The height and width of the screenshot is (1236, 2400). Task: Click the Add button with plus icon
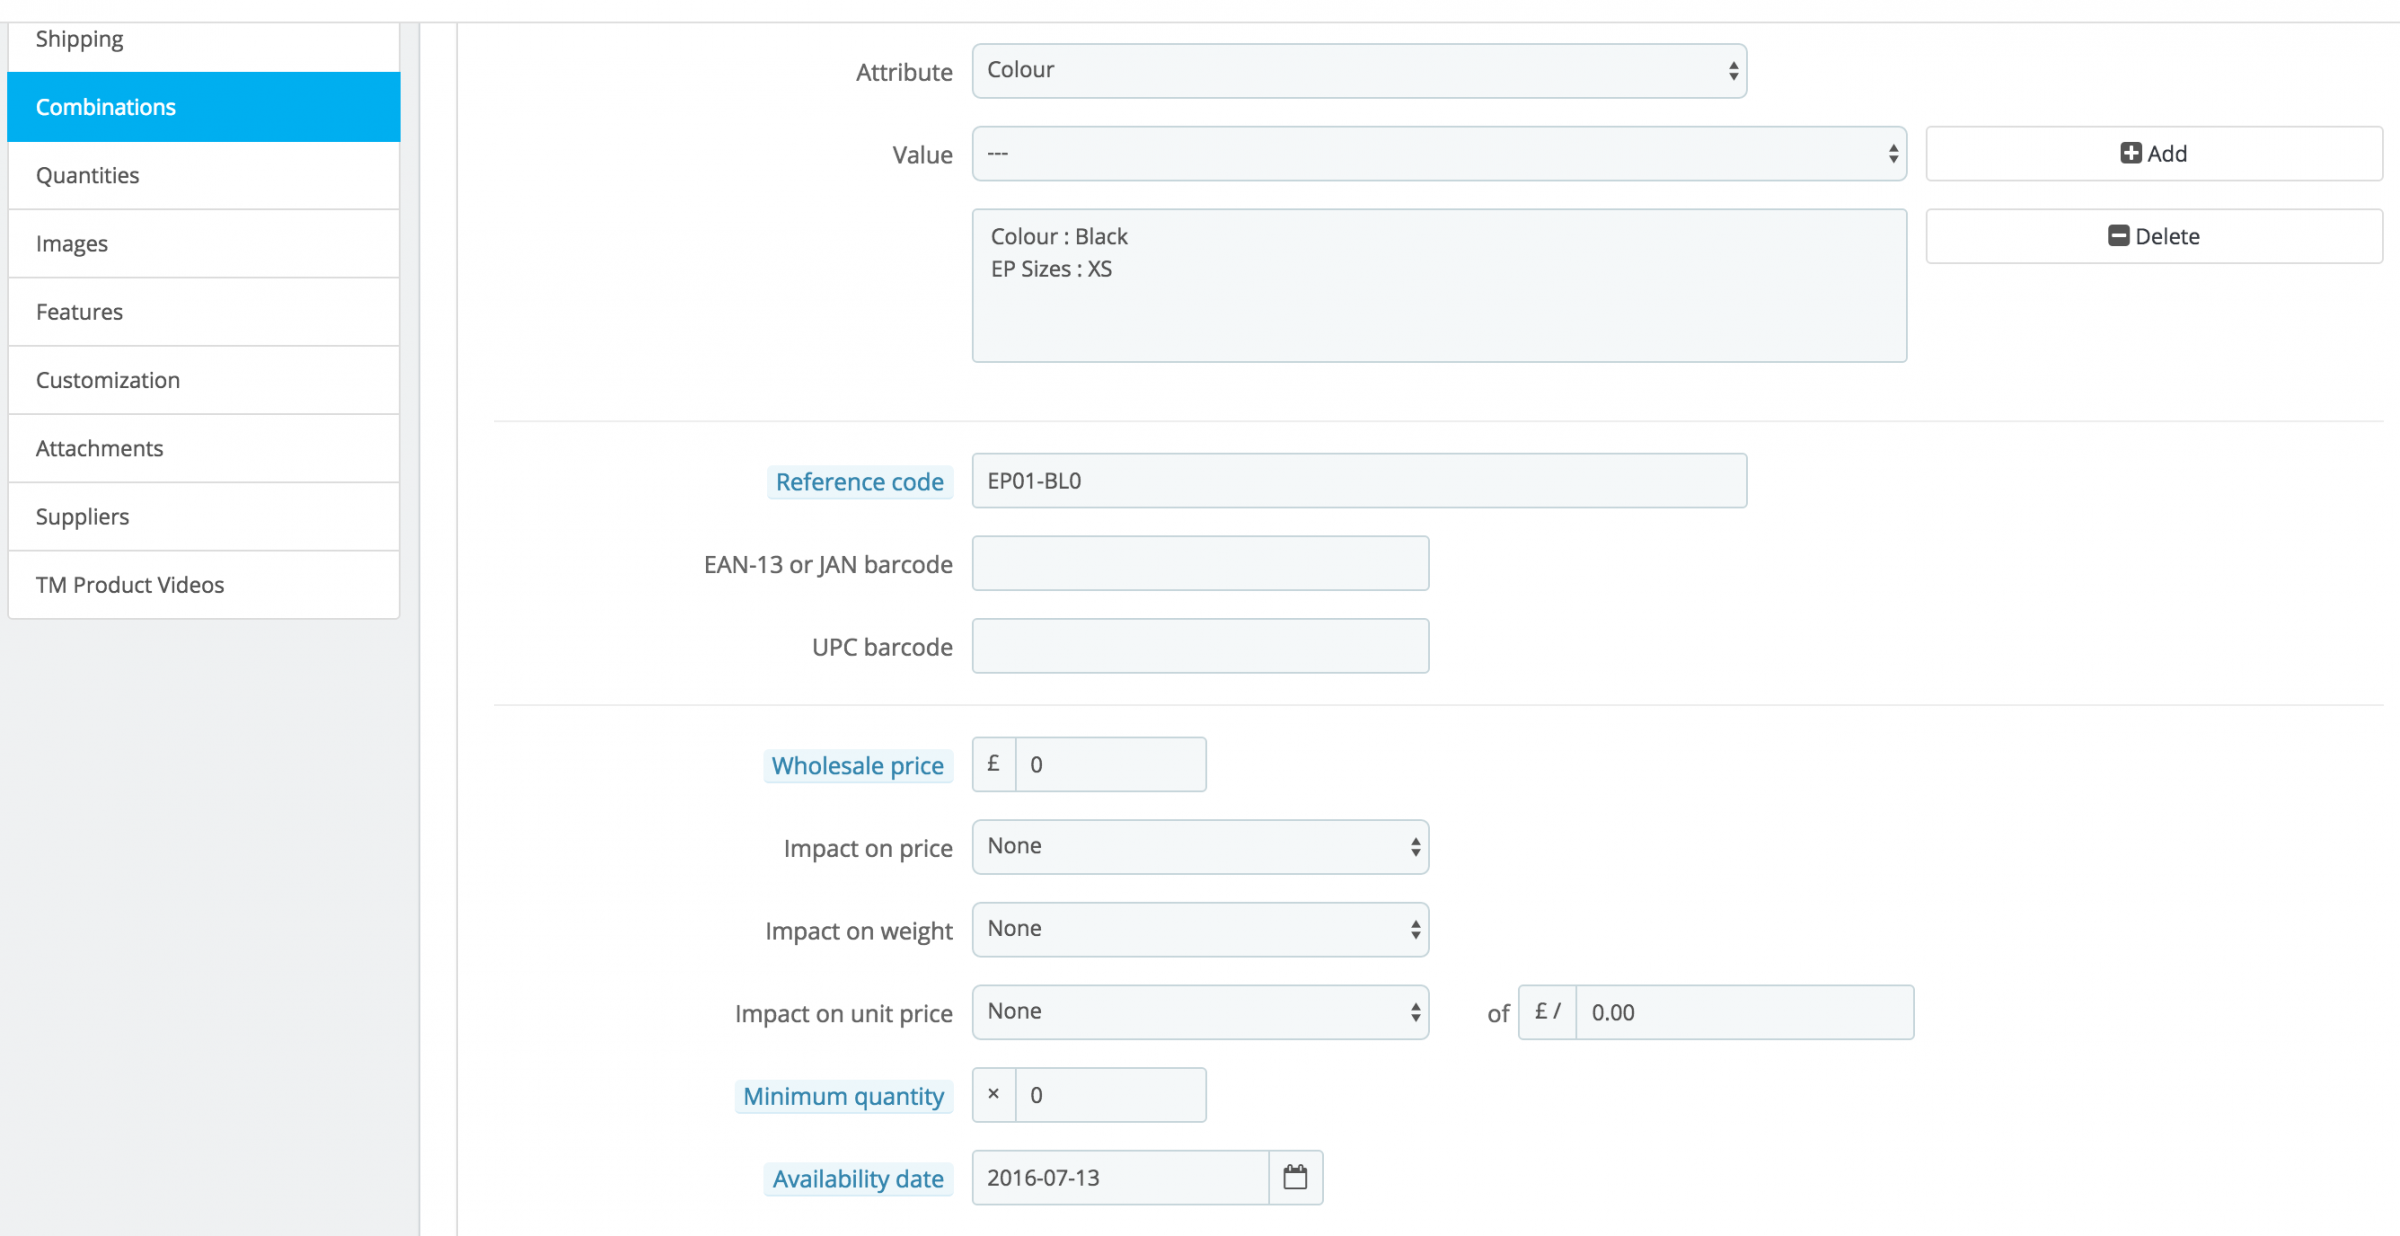tap(2154, 153)
